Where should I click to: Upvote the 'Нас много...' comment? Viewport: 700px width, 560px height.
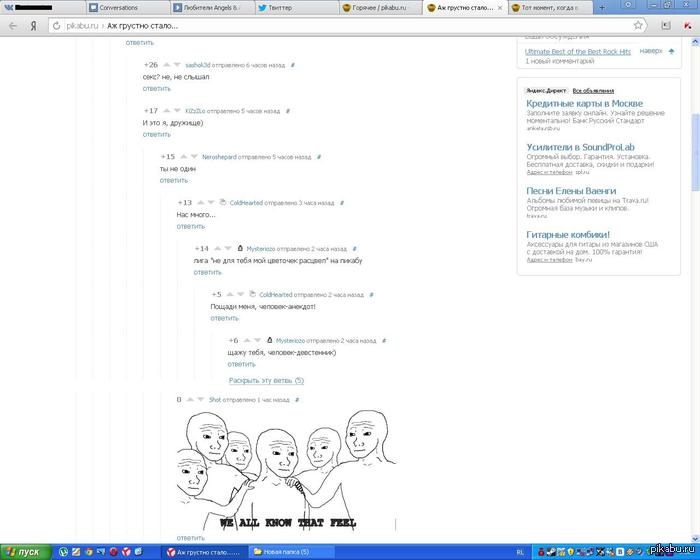click(x=200, y=203)
